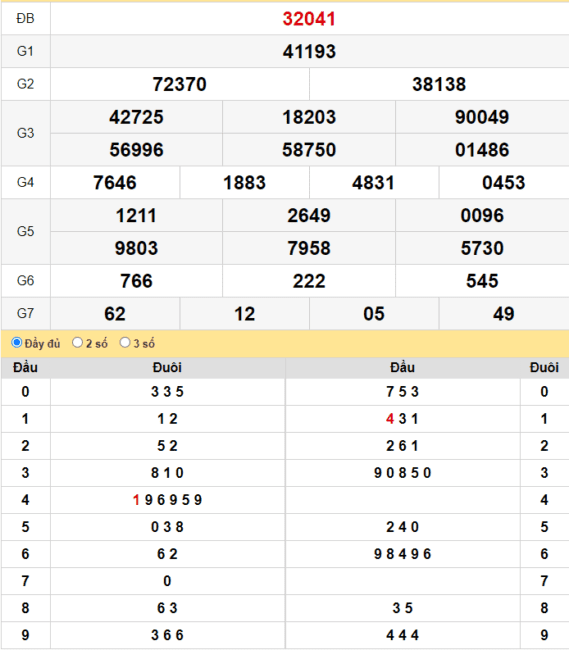Viewport: 569px width, 650px height.
Task: Click G3 result 58750
Action: (309, 150)
